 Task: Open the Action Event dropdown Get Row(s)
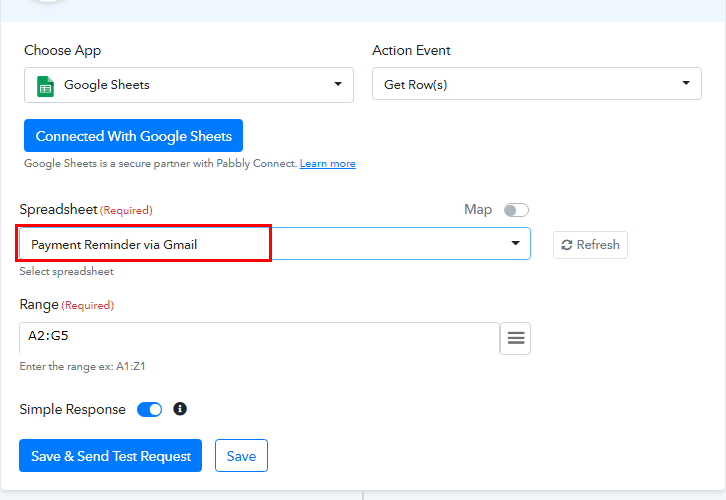click(537, 84)
